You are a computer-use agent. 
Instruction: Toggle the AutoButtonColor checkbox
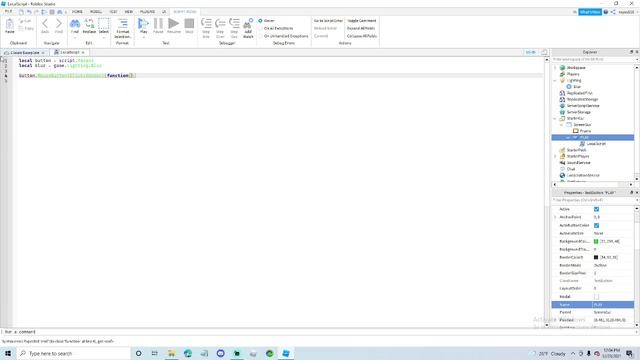coord(596,225)
